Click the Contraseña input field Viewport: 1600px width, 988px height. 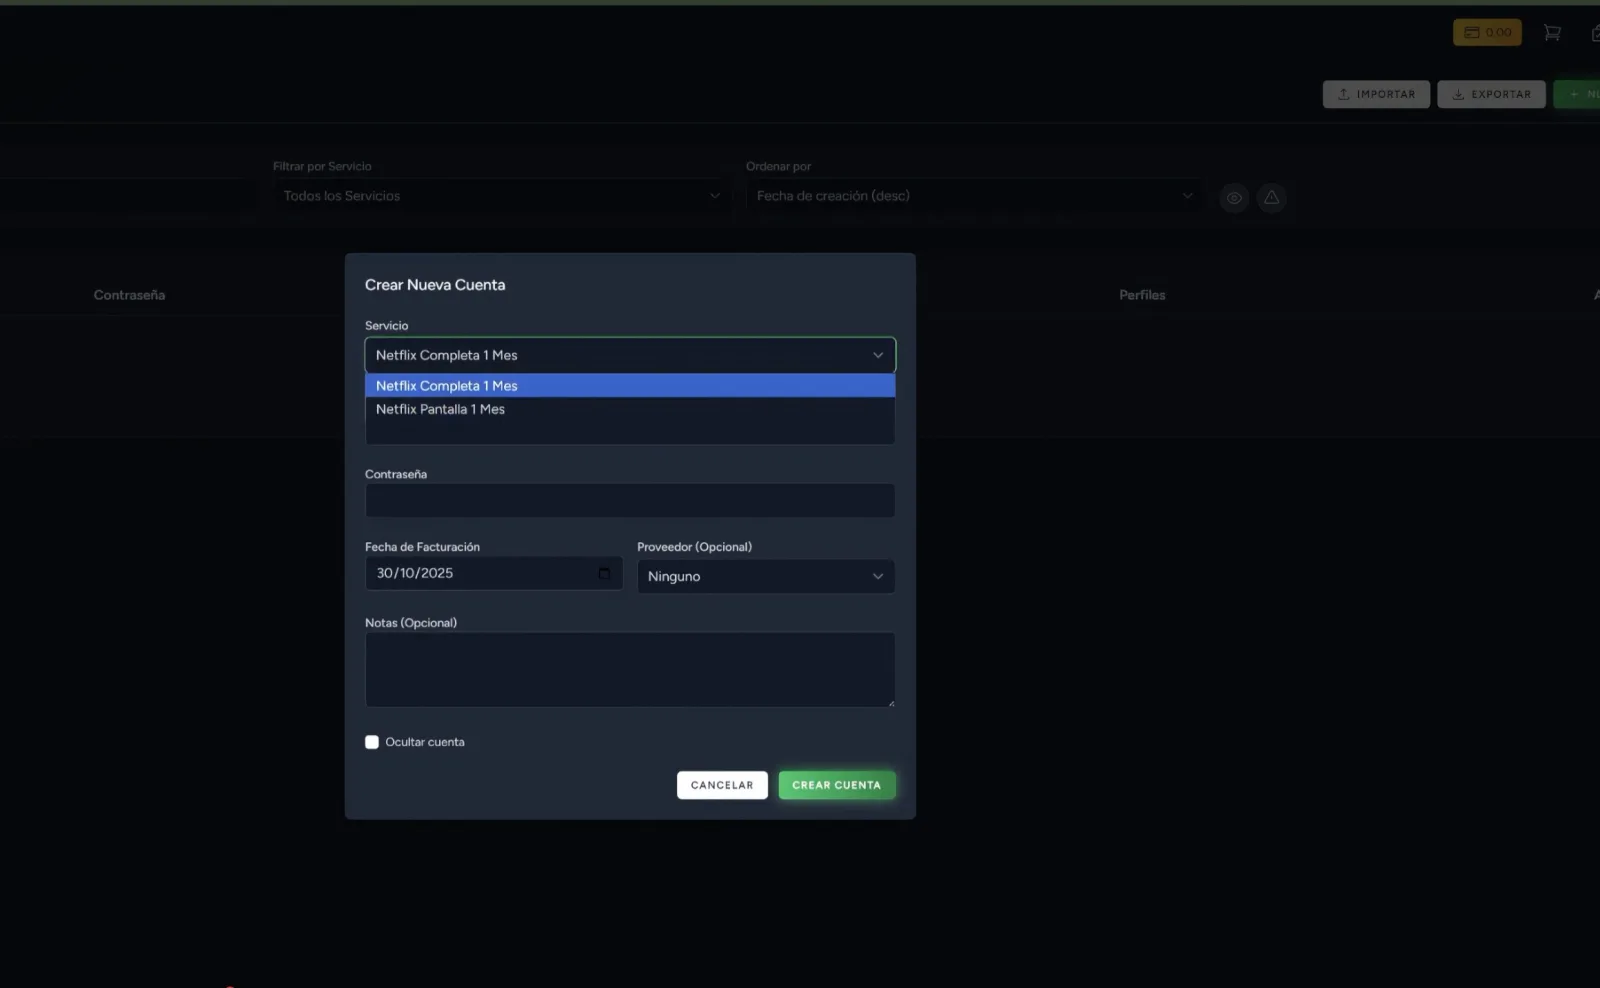[x=630, y=501]
